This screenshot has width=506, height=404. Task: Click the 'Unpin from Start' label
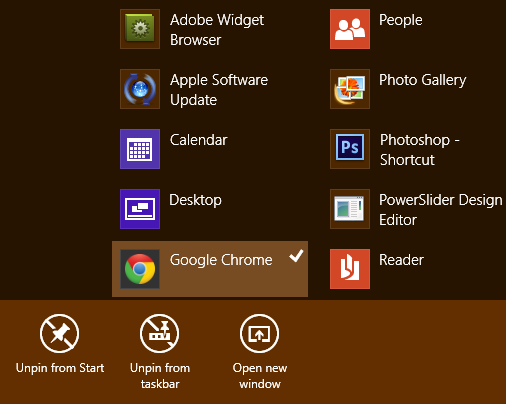tap(60, 368)
